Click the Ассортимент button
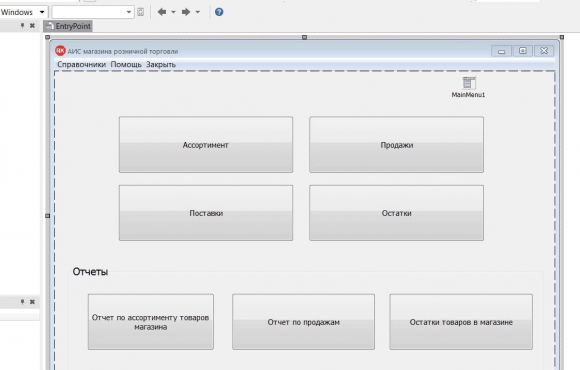The height and width of the screenshot is (370, 580). (x=206, y=145)
